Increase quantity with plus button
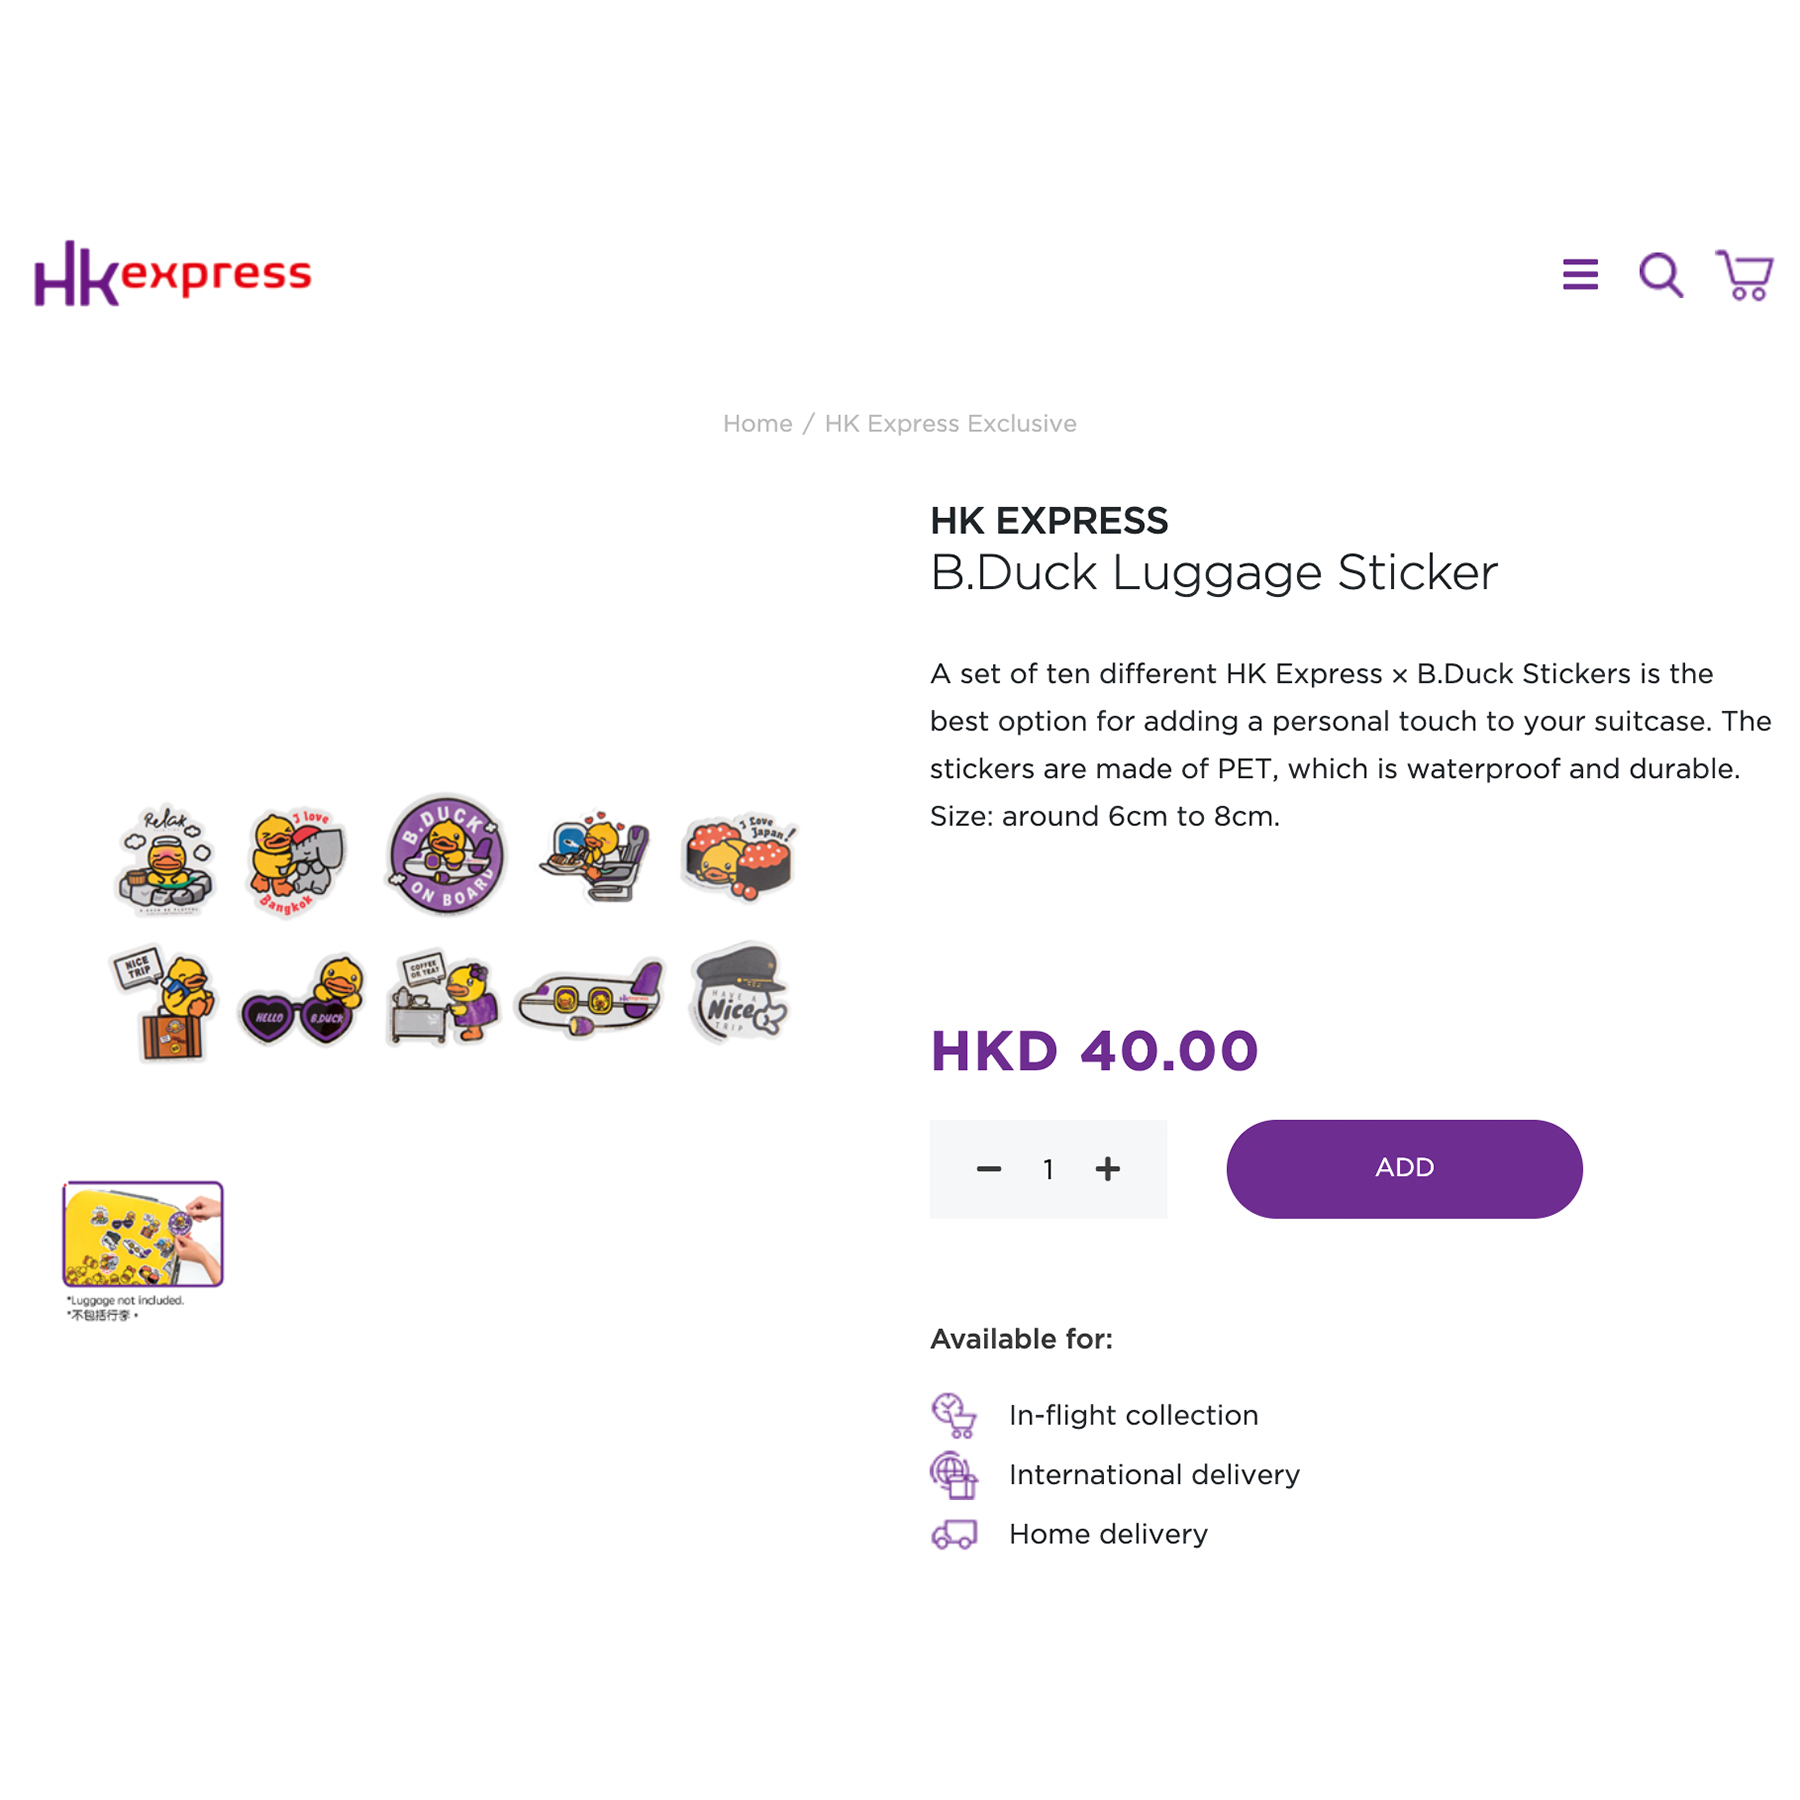Image resolution: width=1800 pixels, height=1800 pixels. (1107, 1169)
